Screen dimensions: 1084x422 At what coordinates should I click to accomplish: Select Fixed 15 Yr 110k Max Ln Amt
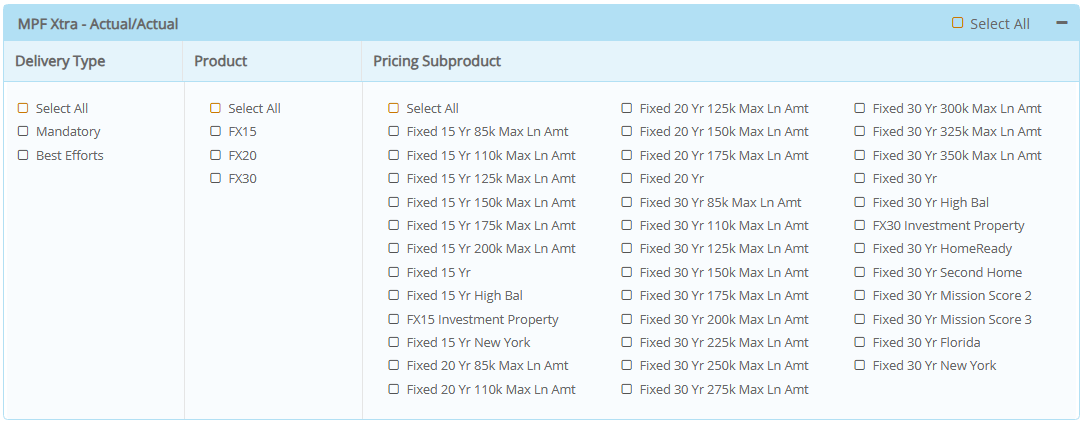pyautogui.click(x=394, y=156)
